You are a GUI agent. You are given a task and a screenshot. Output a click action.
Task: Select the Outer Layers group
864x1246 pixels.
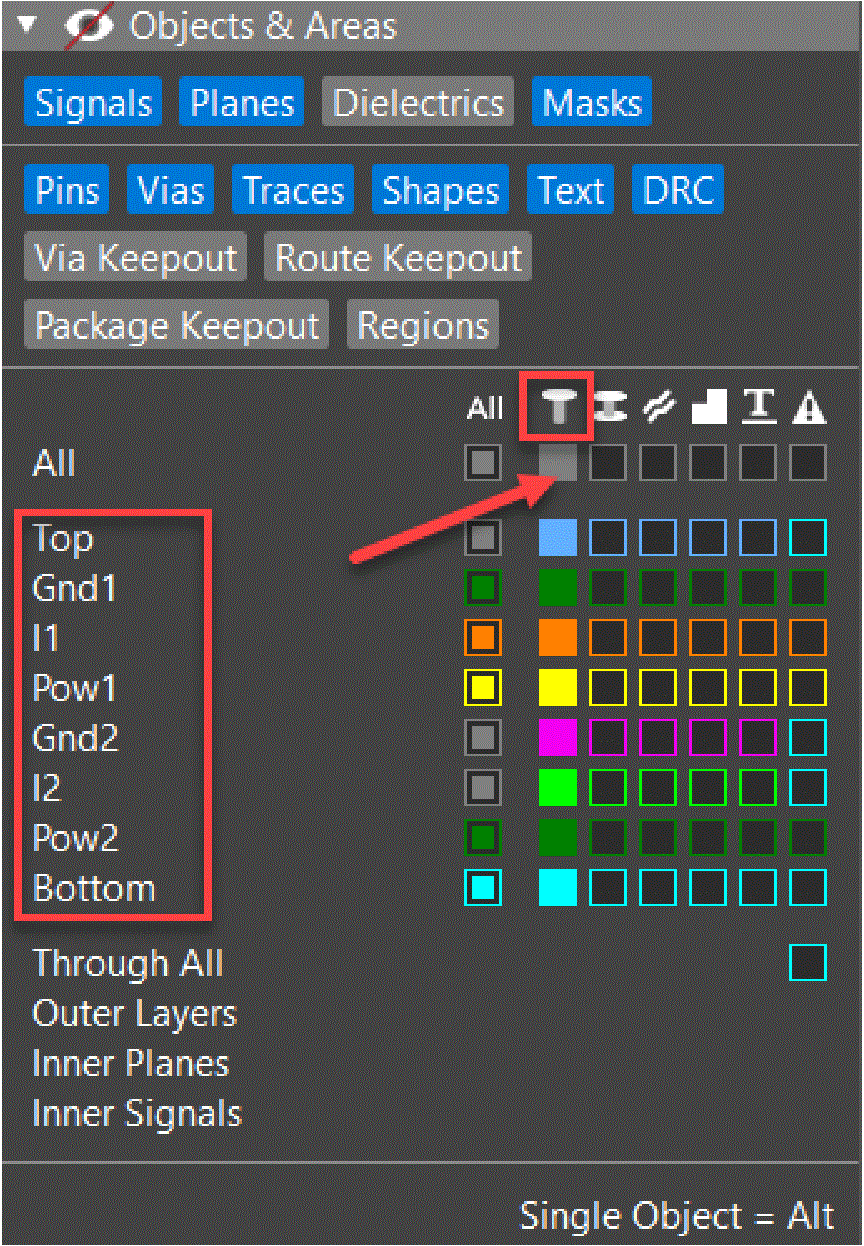[134, 1014]
